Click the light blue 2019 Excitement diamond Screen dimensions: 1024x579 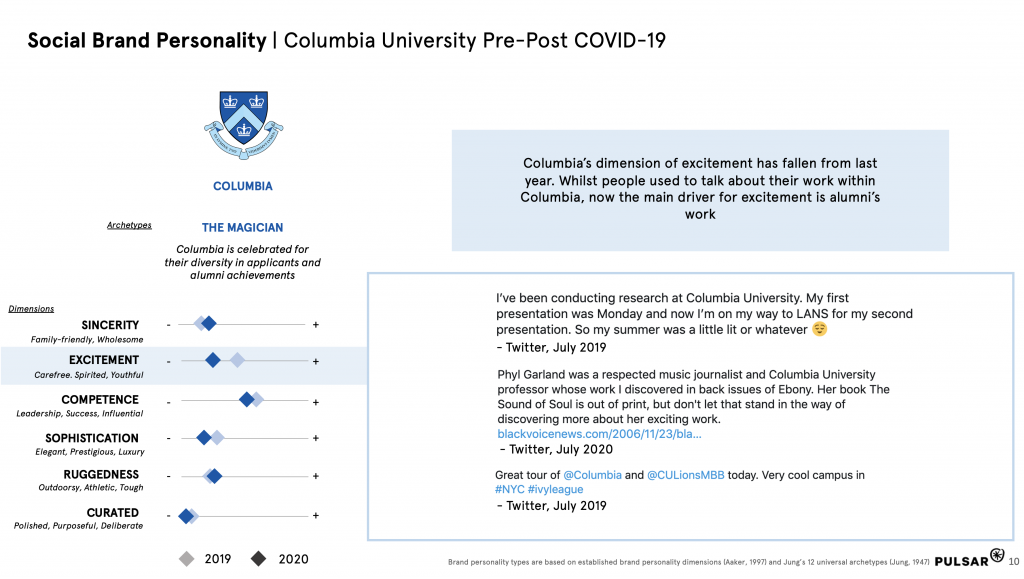(x=237, y=360)
